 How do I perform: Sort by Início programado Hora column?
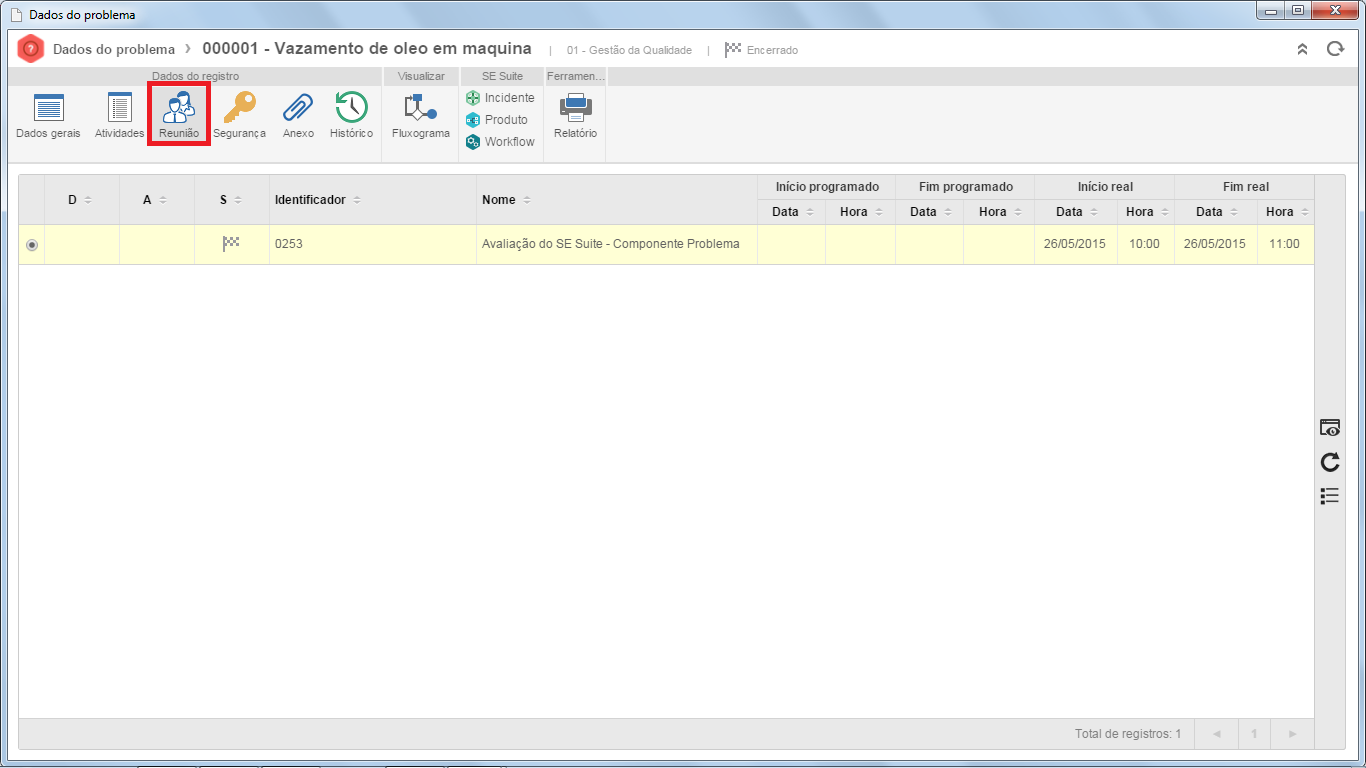861,212
